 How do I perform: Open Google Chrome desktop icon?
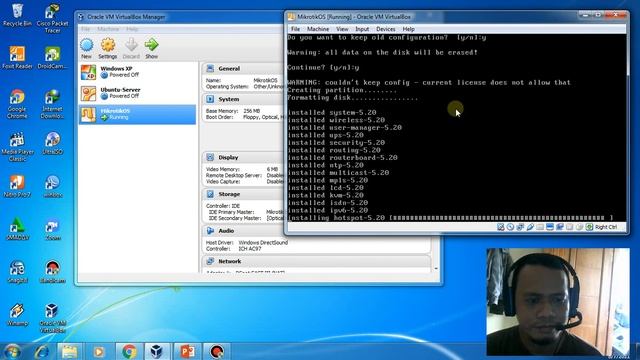click(x=17, y=104)
